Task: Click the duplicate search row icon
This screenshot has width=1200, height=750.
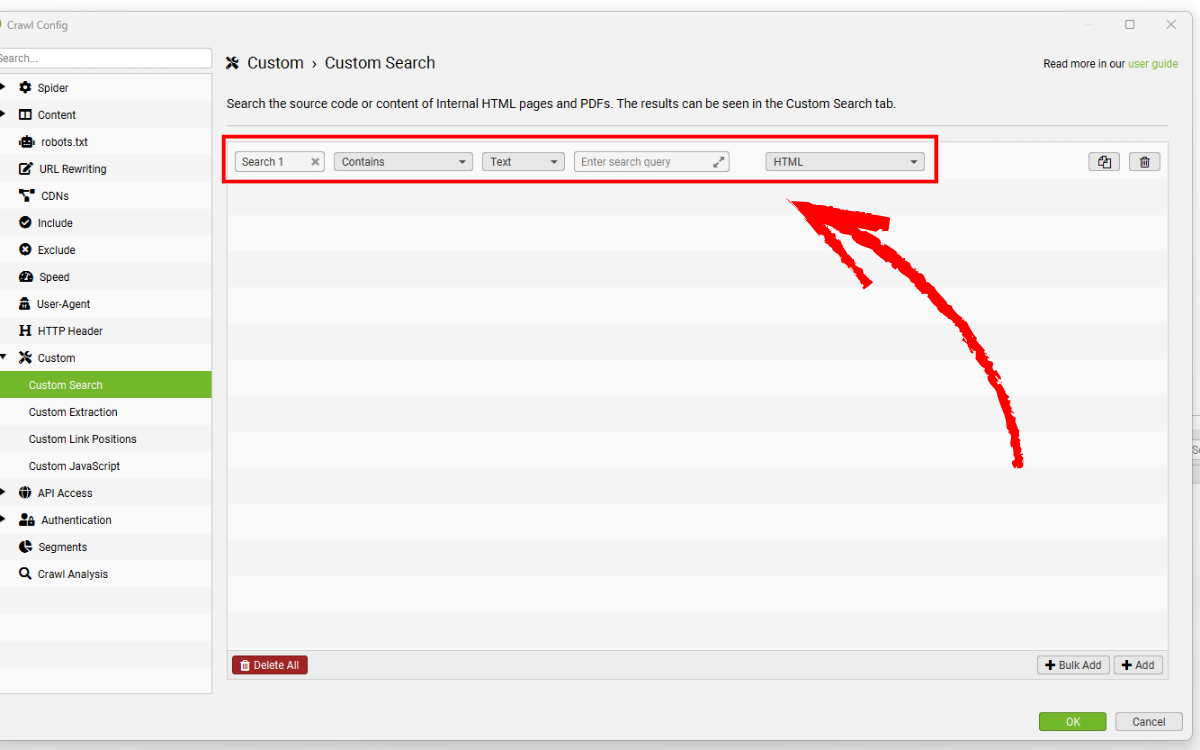Action: point(1104,162)
